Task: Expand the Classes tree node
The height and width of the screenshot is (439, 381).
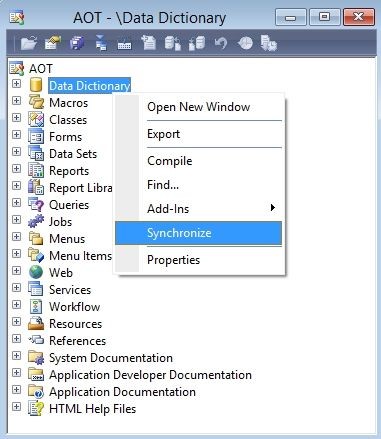Action: pos(16,118)
